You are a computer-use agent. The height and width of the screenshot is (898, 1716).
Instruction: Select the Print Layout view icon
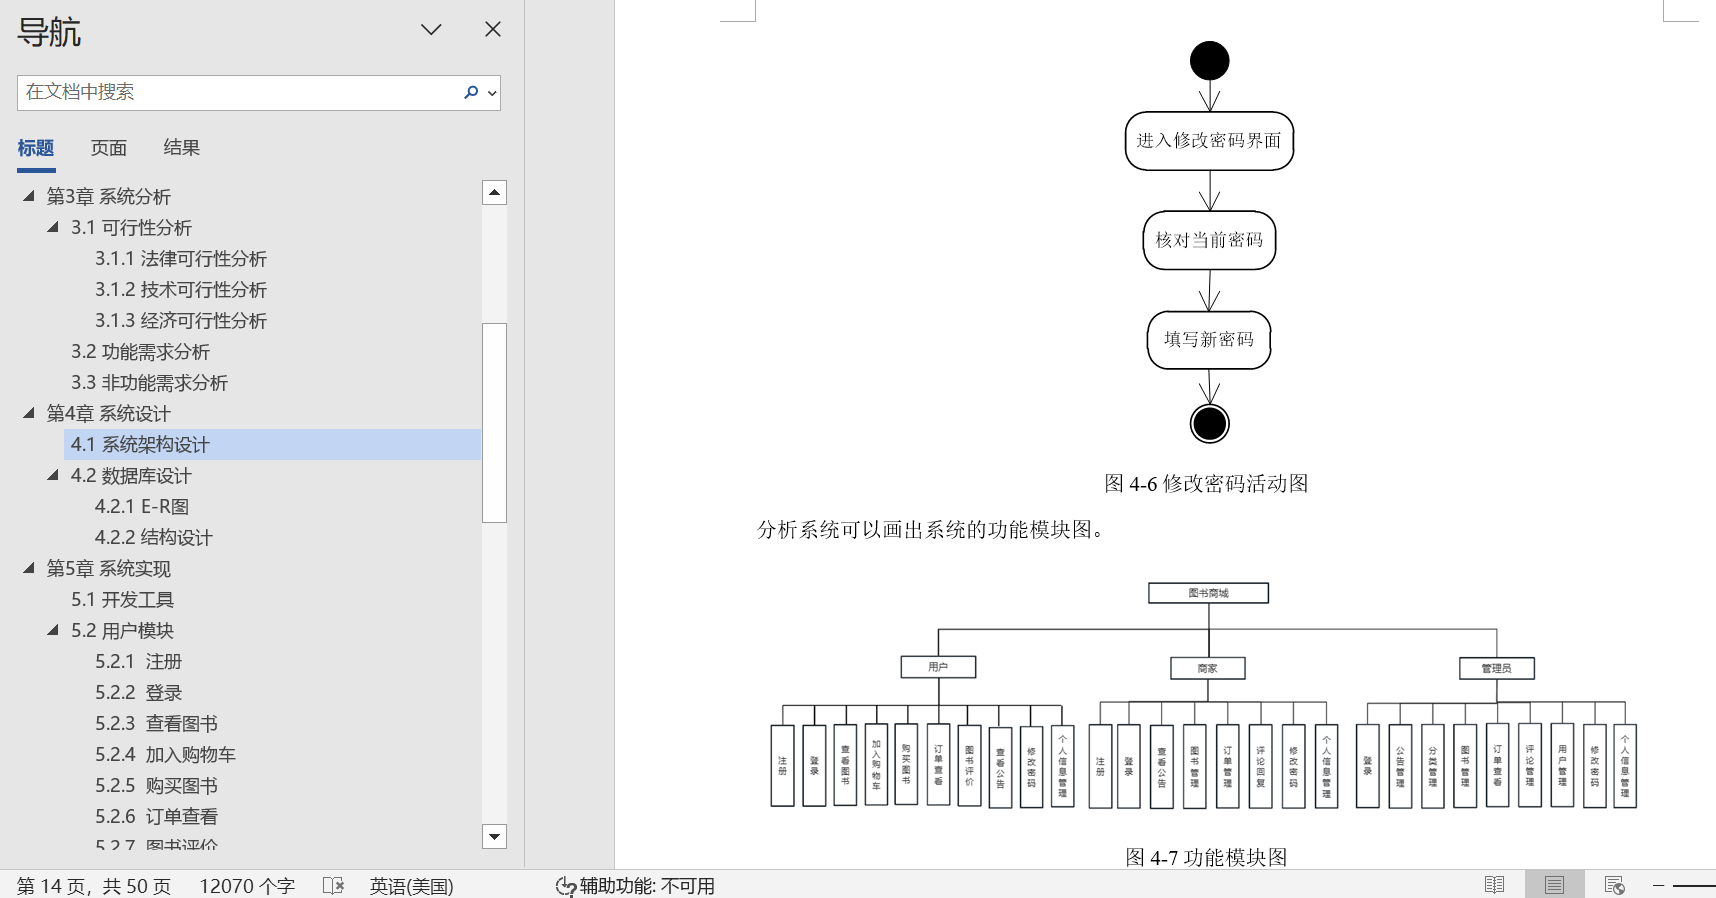(1554, 885)
